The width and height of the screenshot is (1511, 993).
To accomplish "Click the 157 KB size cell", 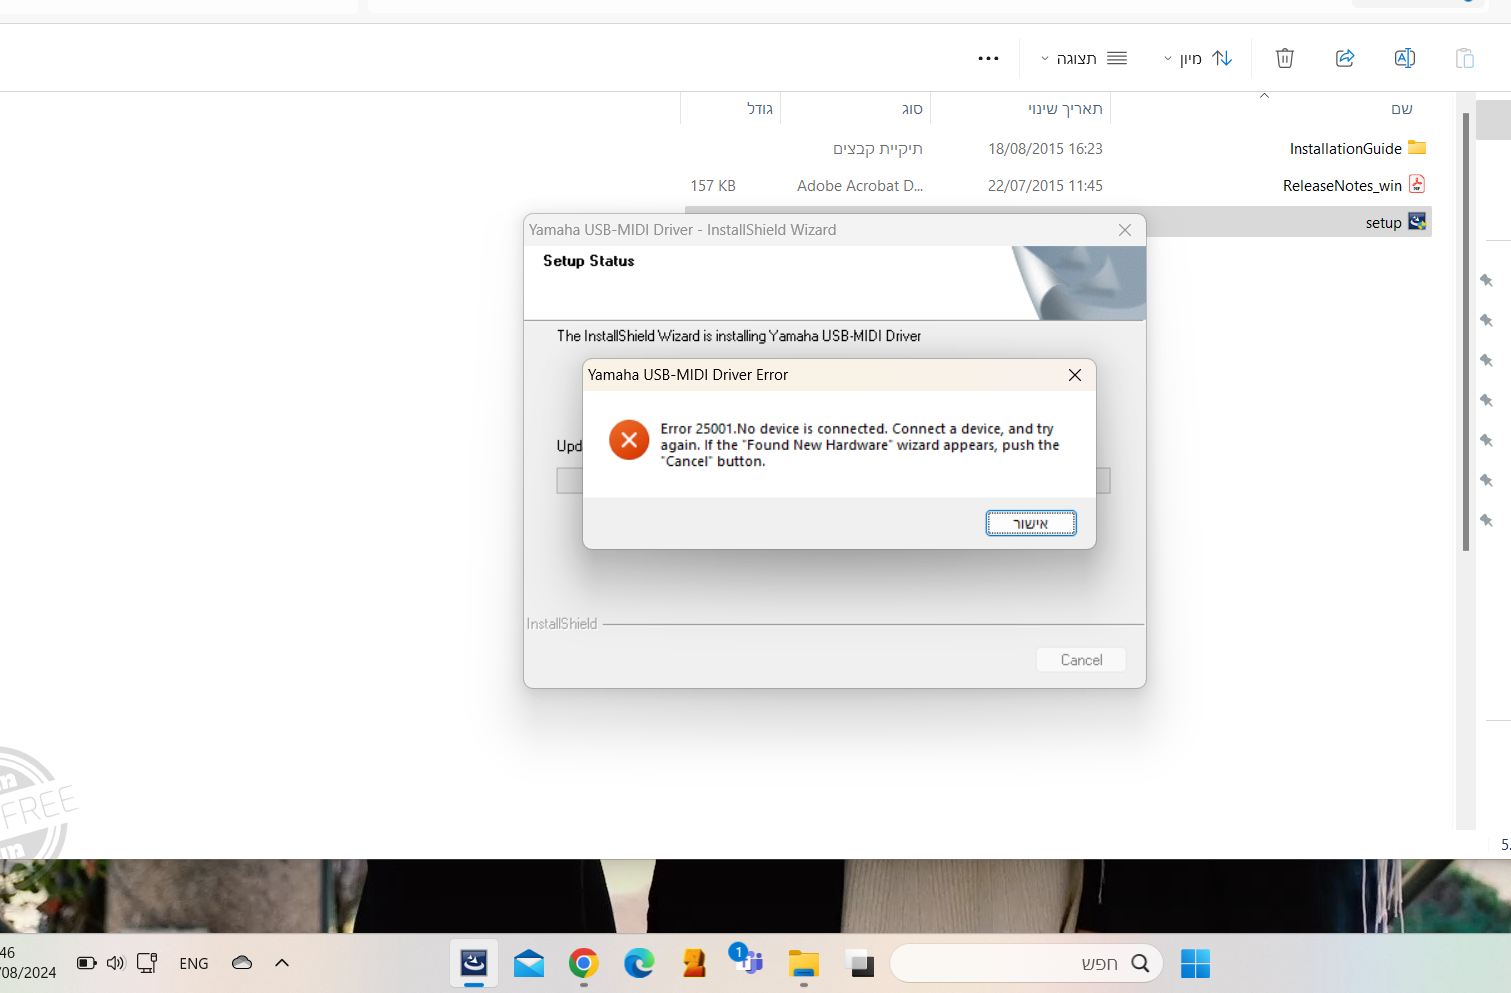I will pyautogui.click(x=713, y=186).
